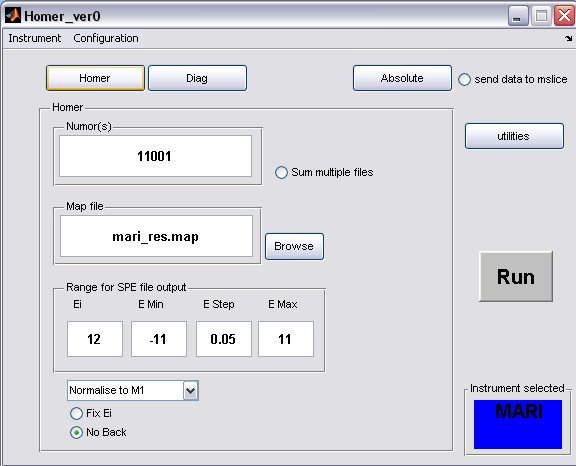Close the Homer_ver0 window
Viewport: 576px width, 466px height.
(x=564, y=16)
